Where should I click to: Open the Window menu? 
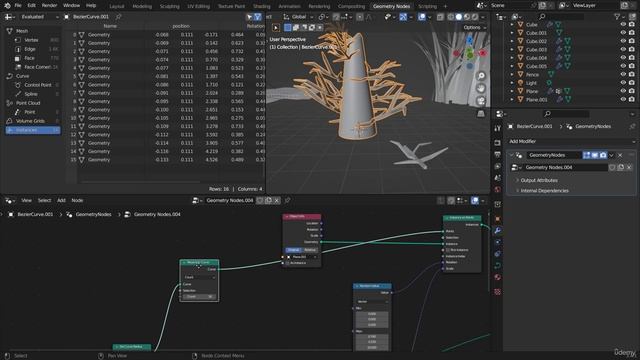[71, 6]
